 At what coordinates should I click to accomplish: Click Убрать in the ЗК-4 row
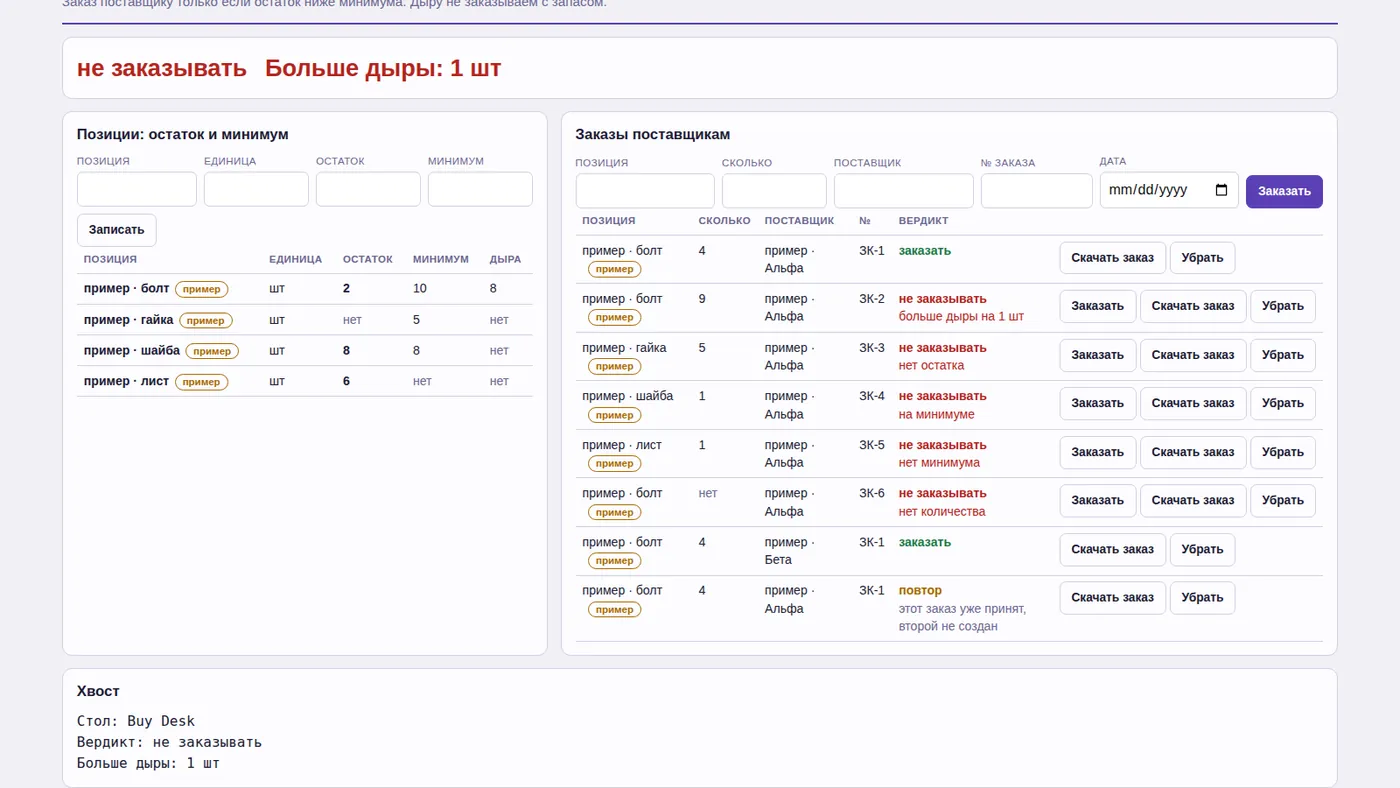(x=1283, y=403)
